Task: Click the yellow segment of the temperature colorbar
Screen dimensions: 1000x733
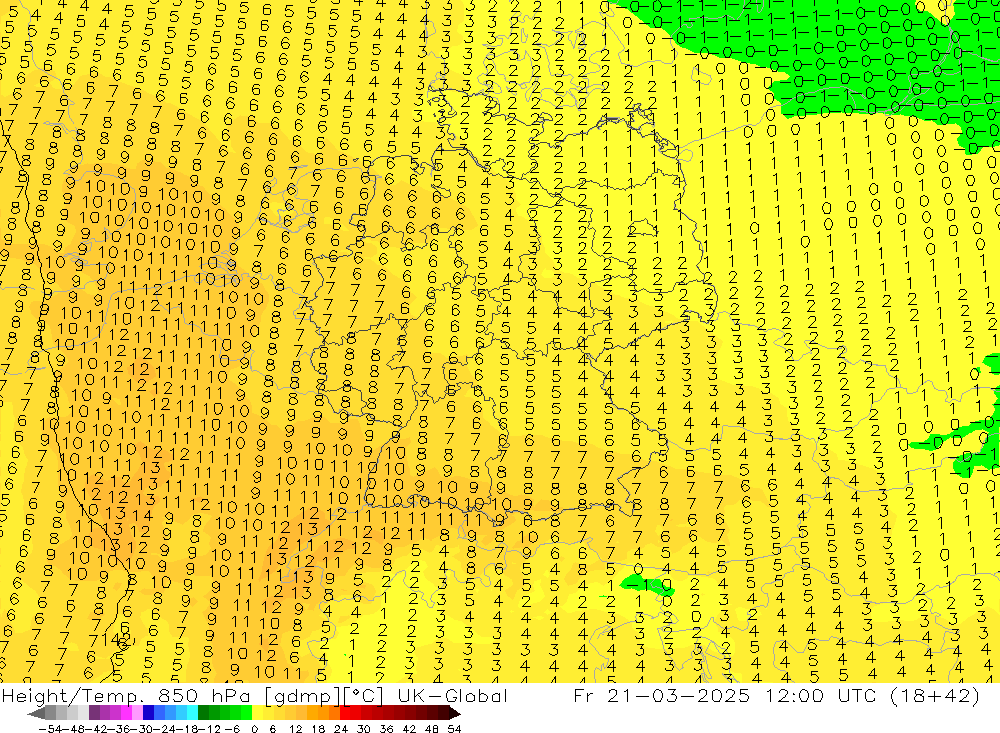Action: 258,713
